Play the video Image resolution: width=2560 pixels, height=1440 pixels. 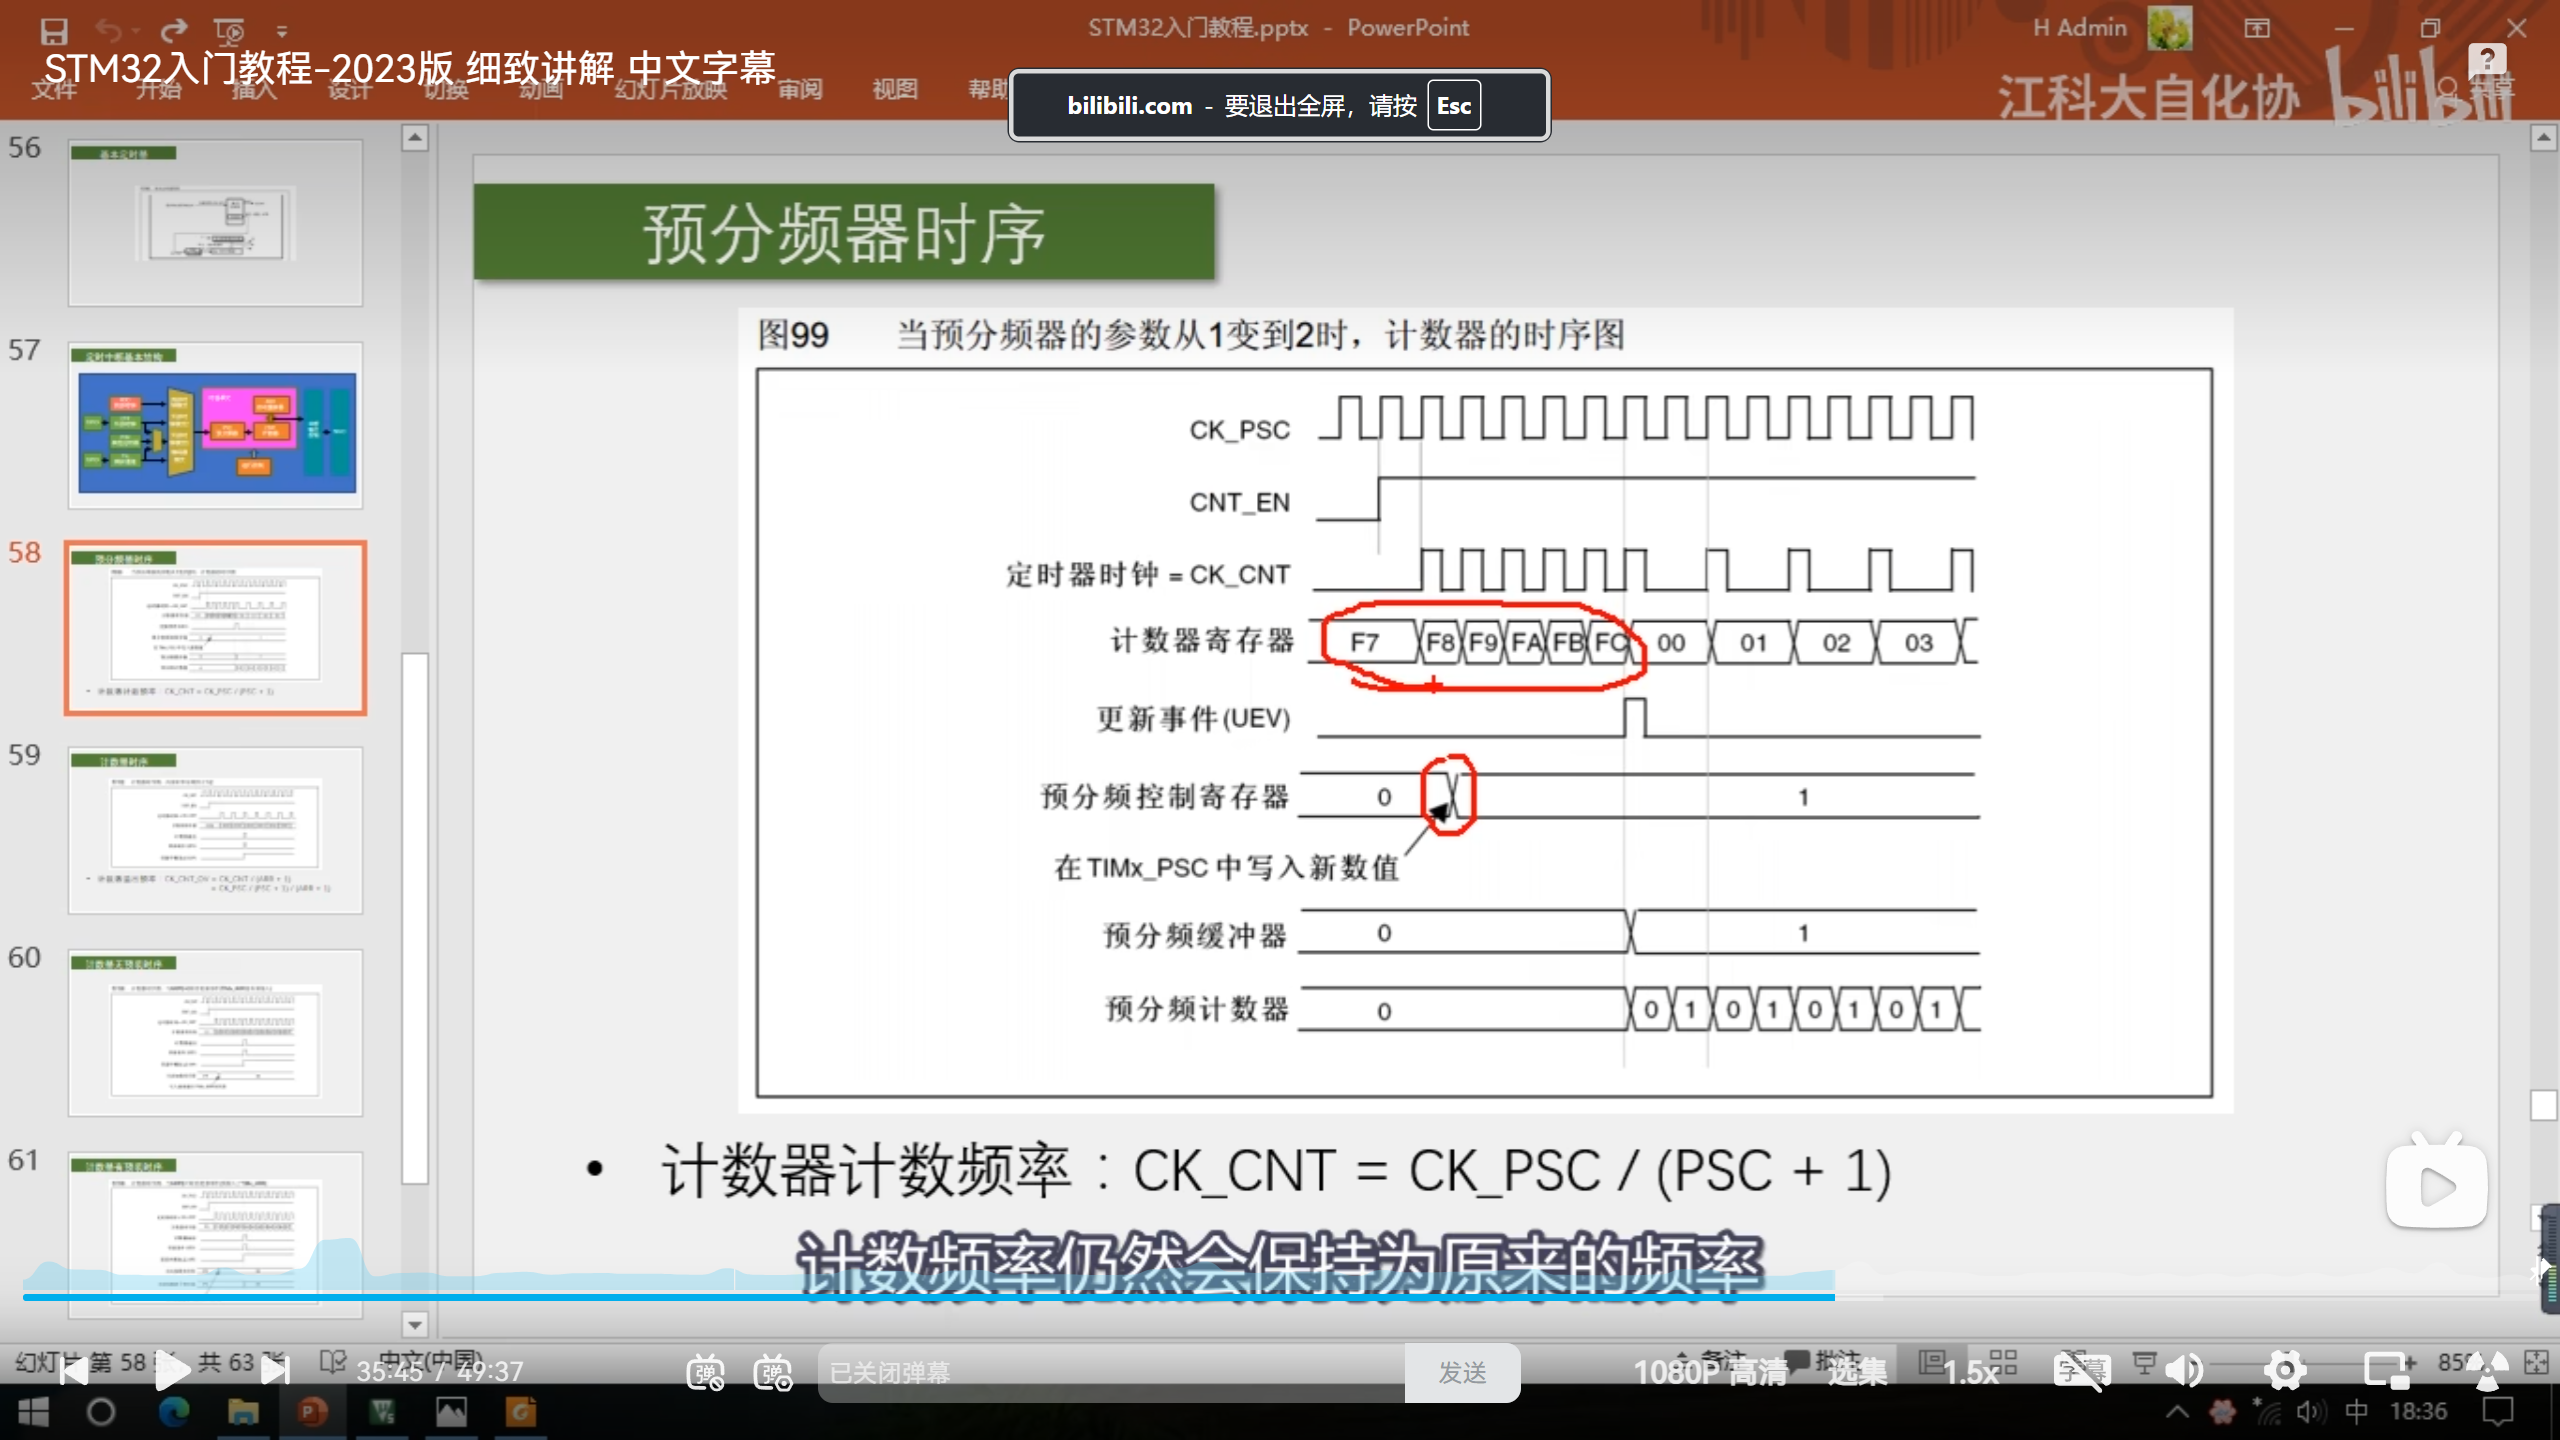[x=172, y=1371]
